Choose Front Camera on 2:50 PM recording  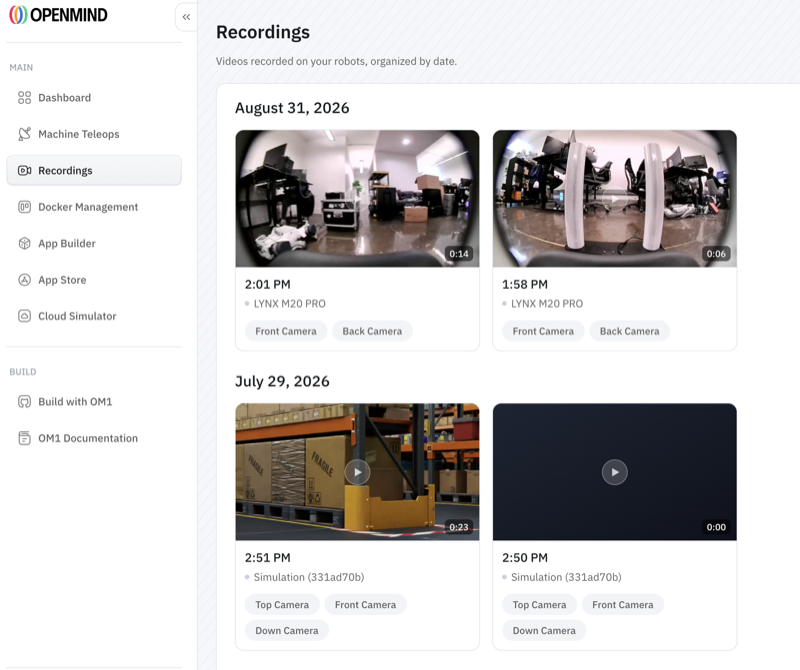pos(622,605)
